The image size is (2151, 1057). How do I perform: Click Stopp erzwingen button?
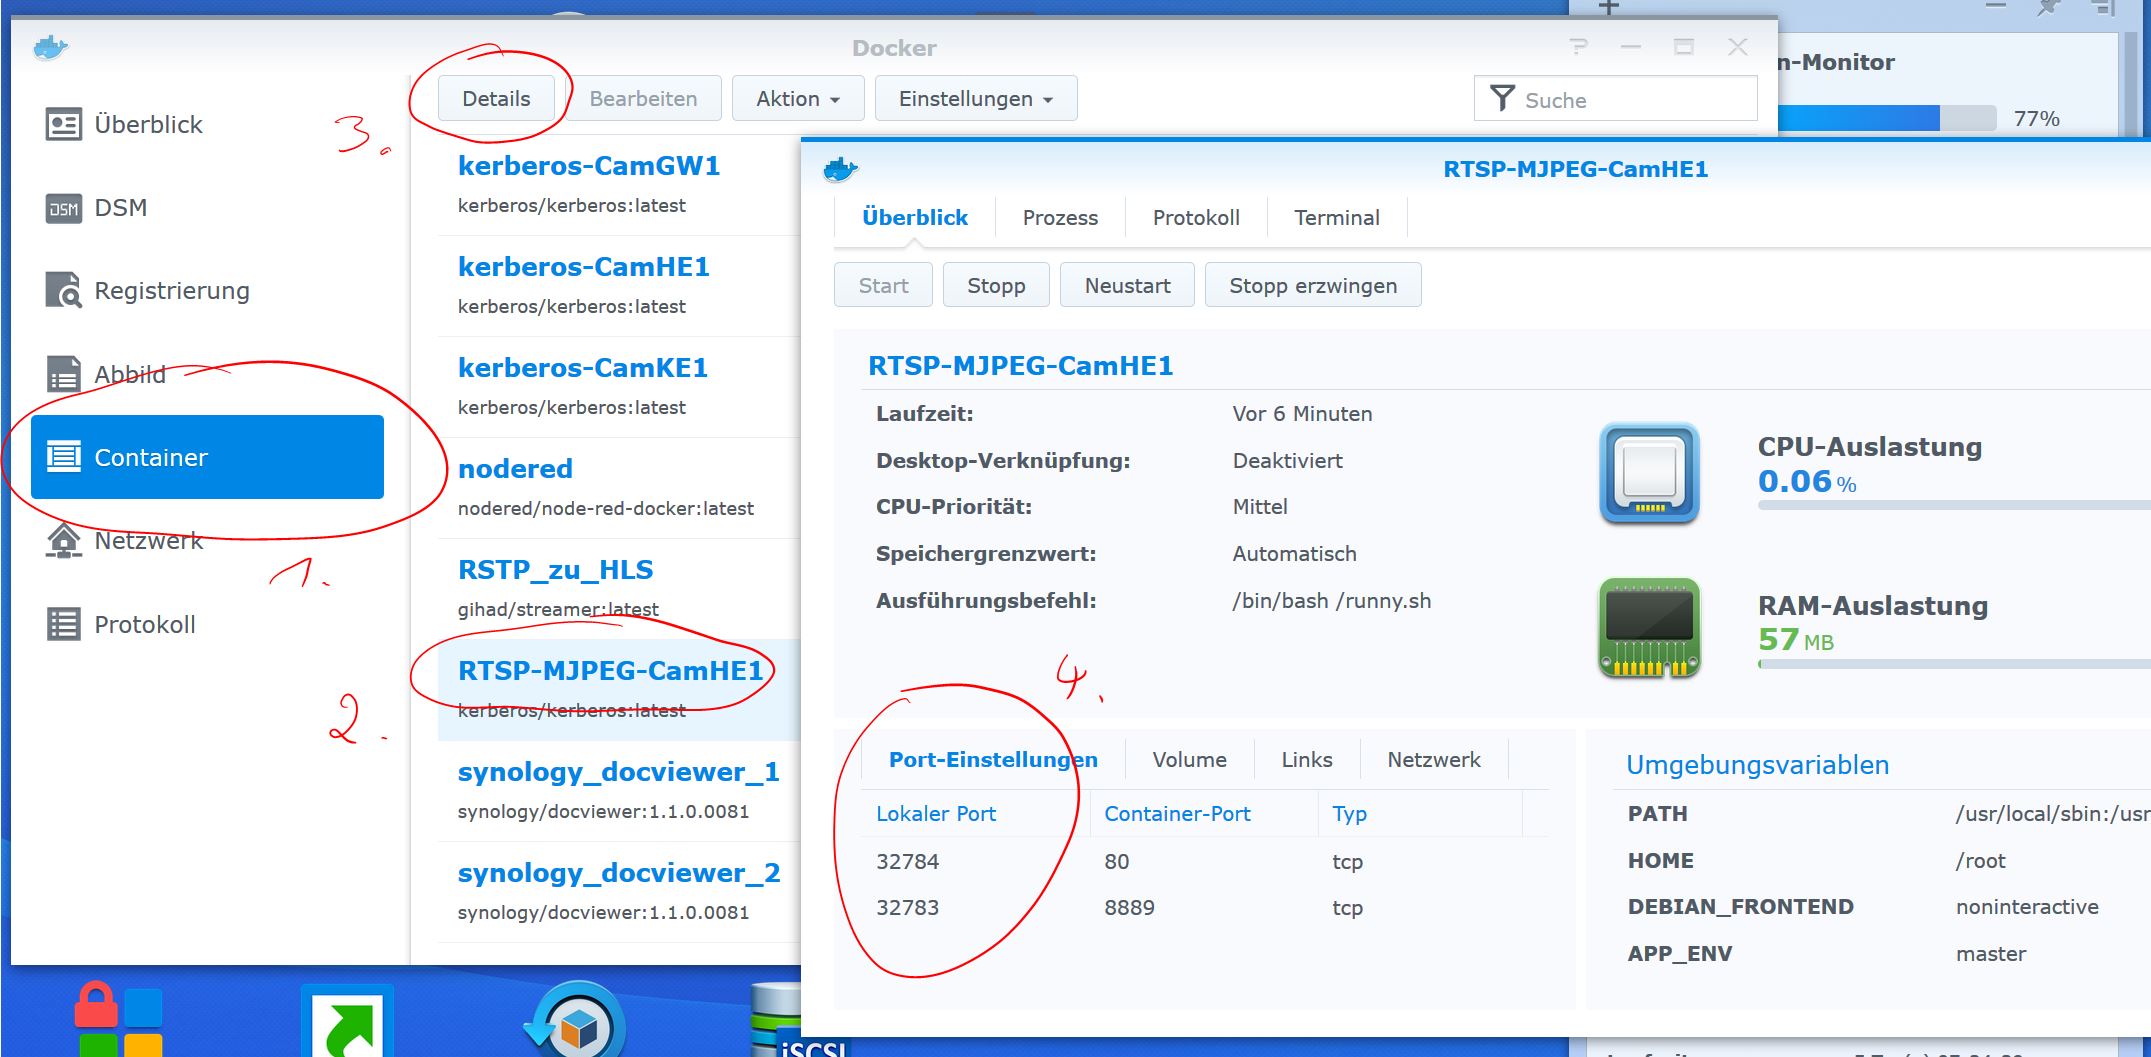(x=1313, y=285)
